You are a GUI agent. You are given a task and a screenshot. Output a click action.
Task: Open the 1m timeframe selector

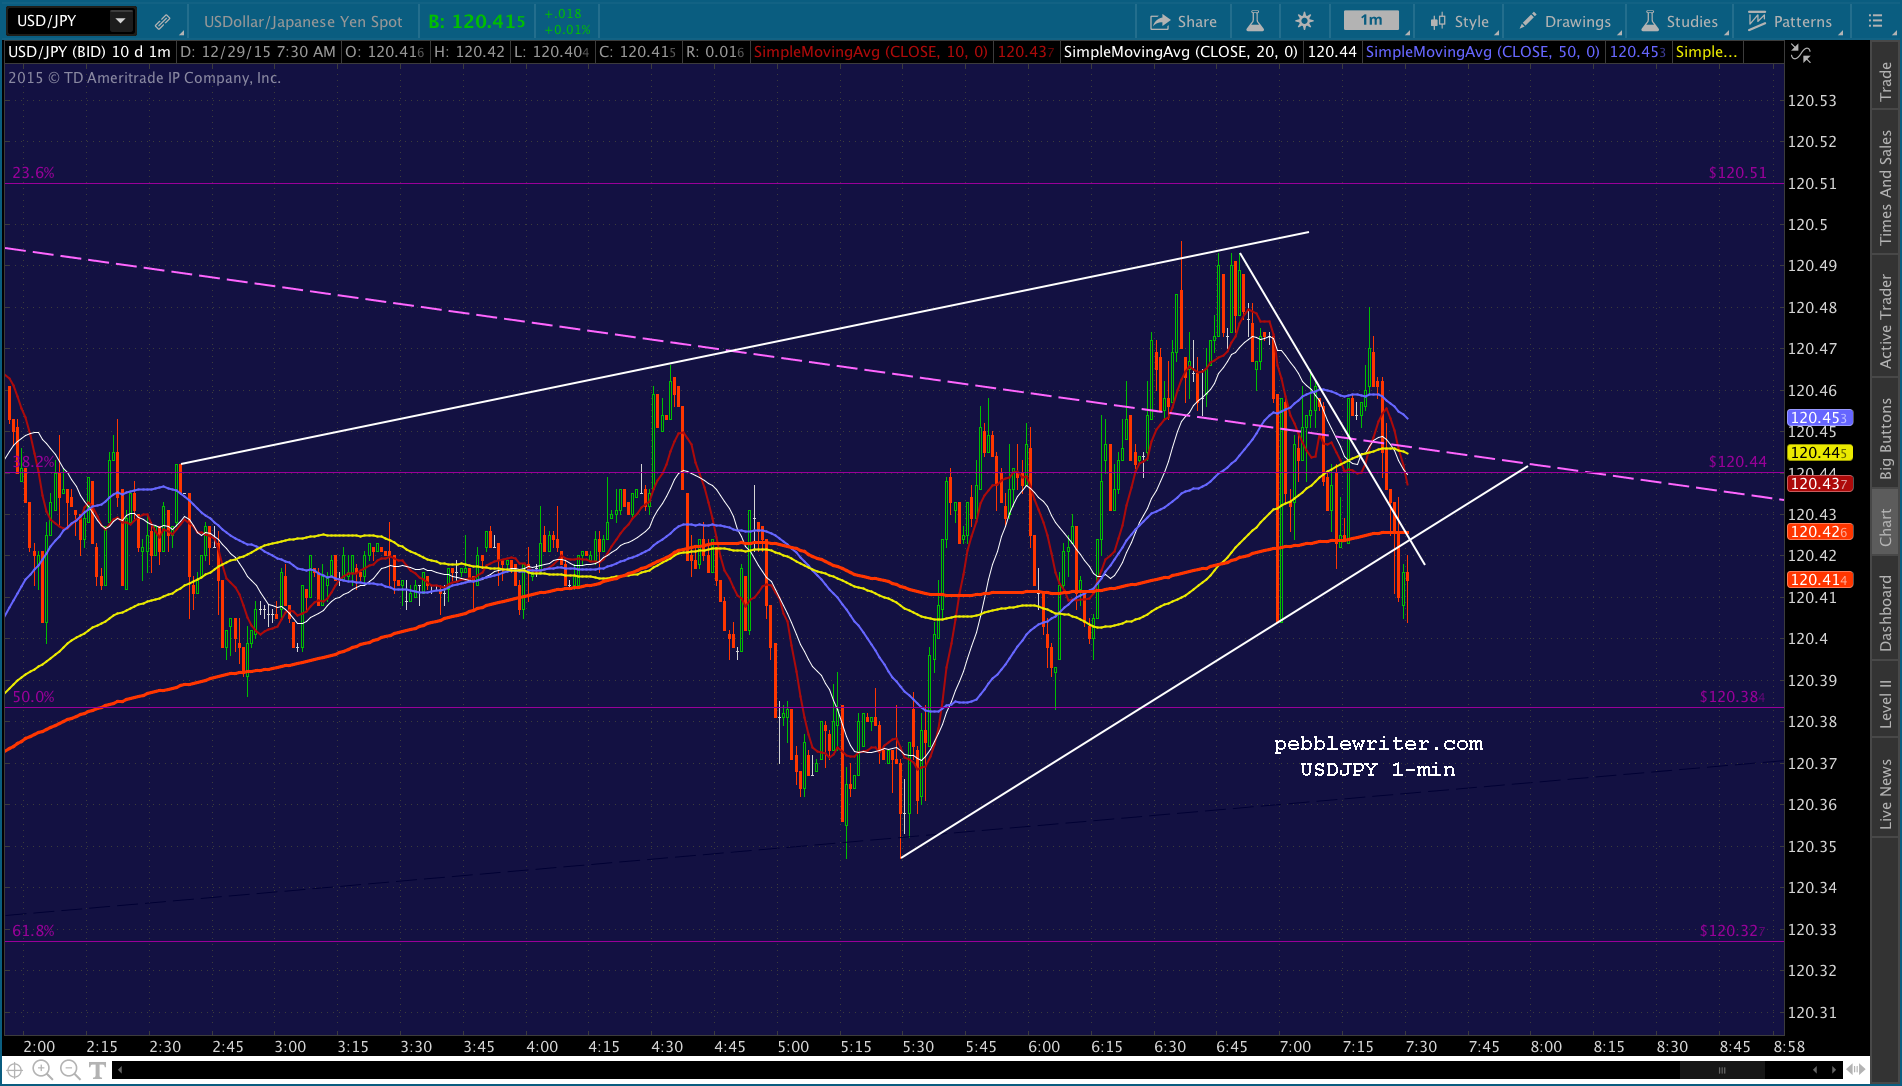point(1371,21)
